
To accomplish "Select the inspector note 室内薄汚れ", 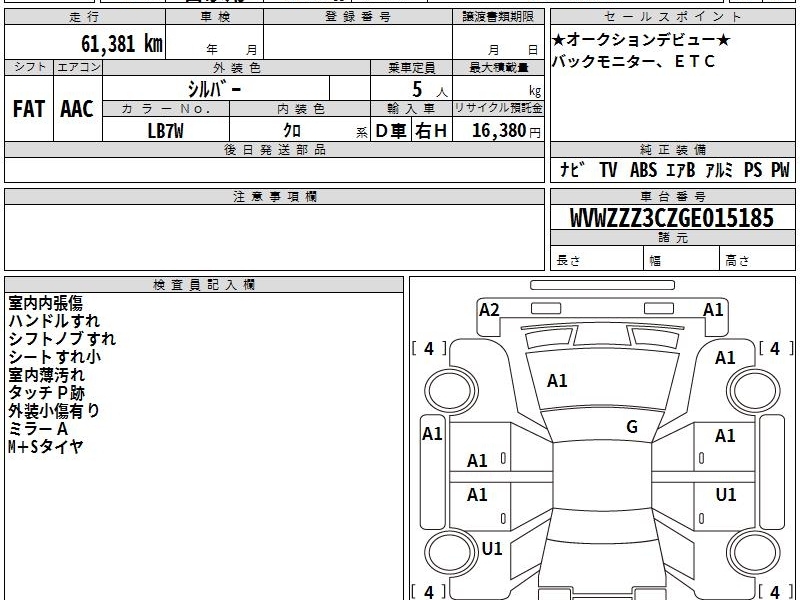I will [46, 375].
